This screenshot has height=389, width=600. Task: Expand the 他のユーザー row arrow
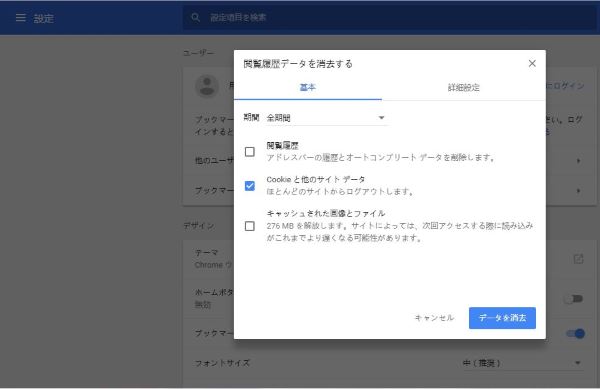(x=578, y=161)
